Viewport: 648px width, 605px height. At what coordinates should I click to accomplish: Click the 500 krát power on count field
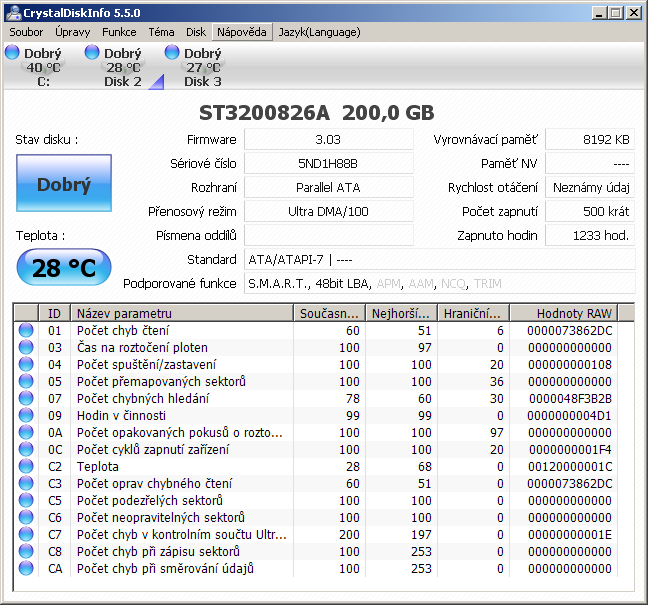point(590,212)
